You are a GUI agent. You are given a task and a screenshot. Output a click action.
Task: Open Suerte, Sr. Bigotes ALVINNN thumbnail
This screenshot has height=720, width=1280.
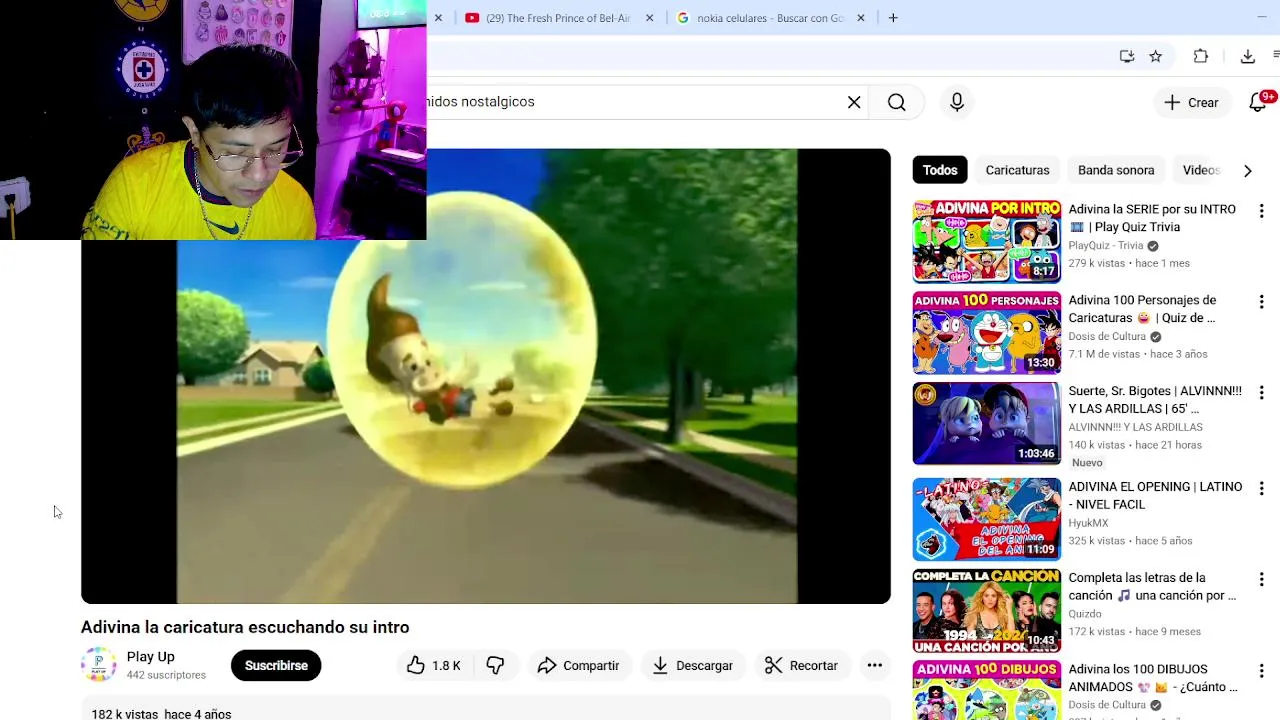pyautogui.click(x=987, y=423)
